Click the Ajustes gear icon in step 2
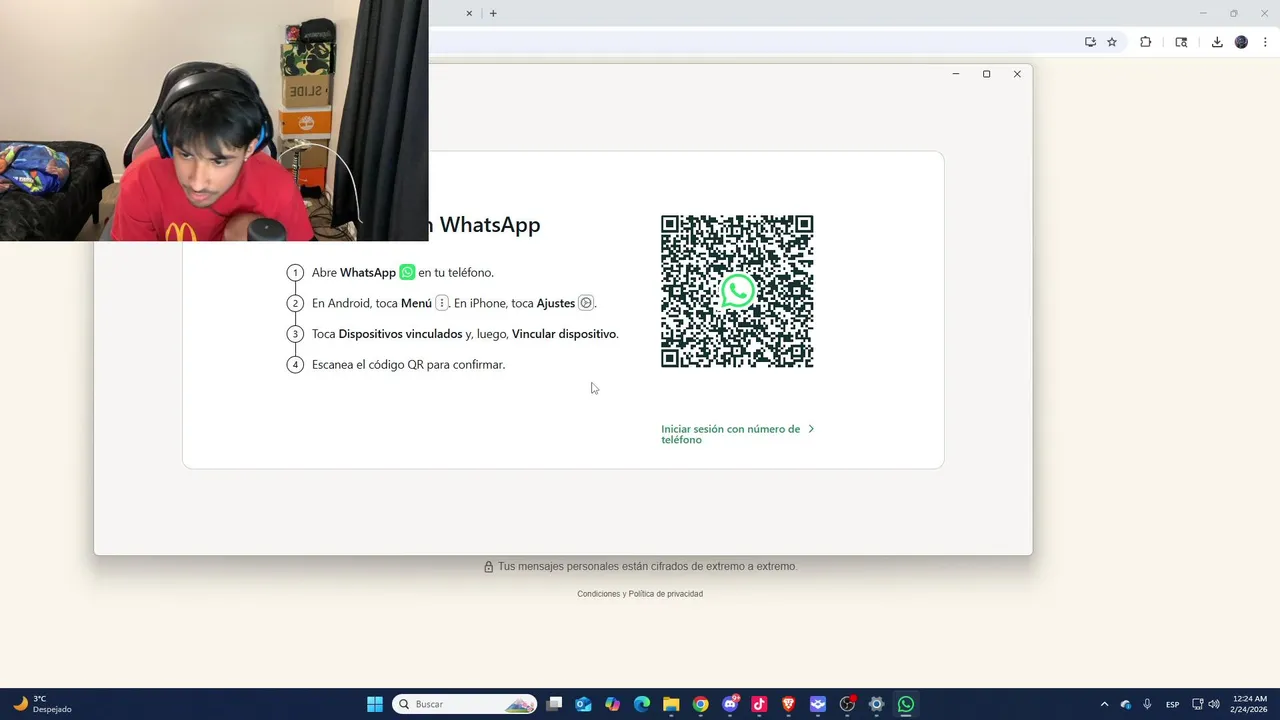 tap(586, 303)
